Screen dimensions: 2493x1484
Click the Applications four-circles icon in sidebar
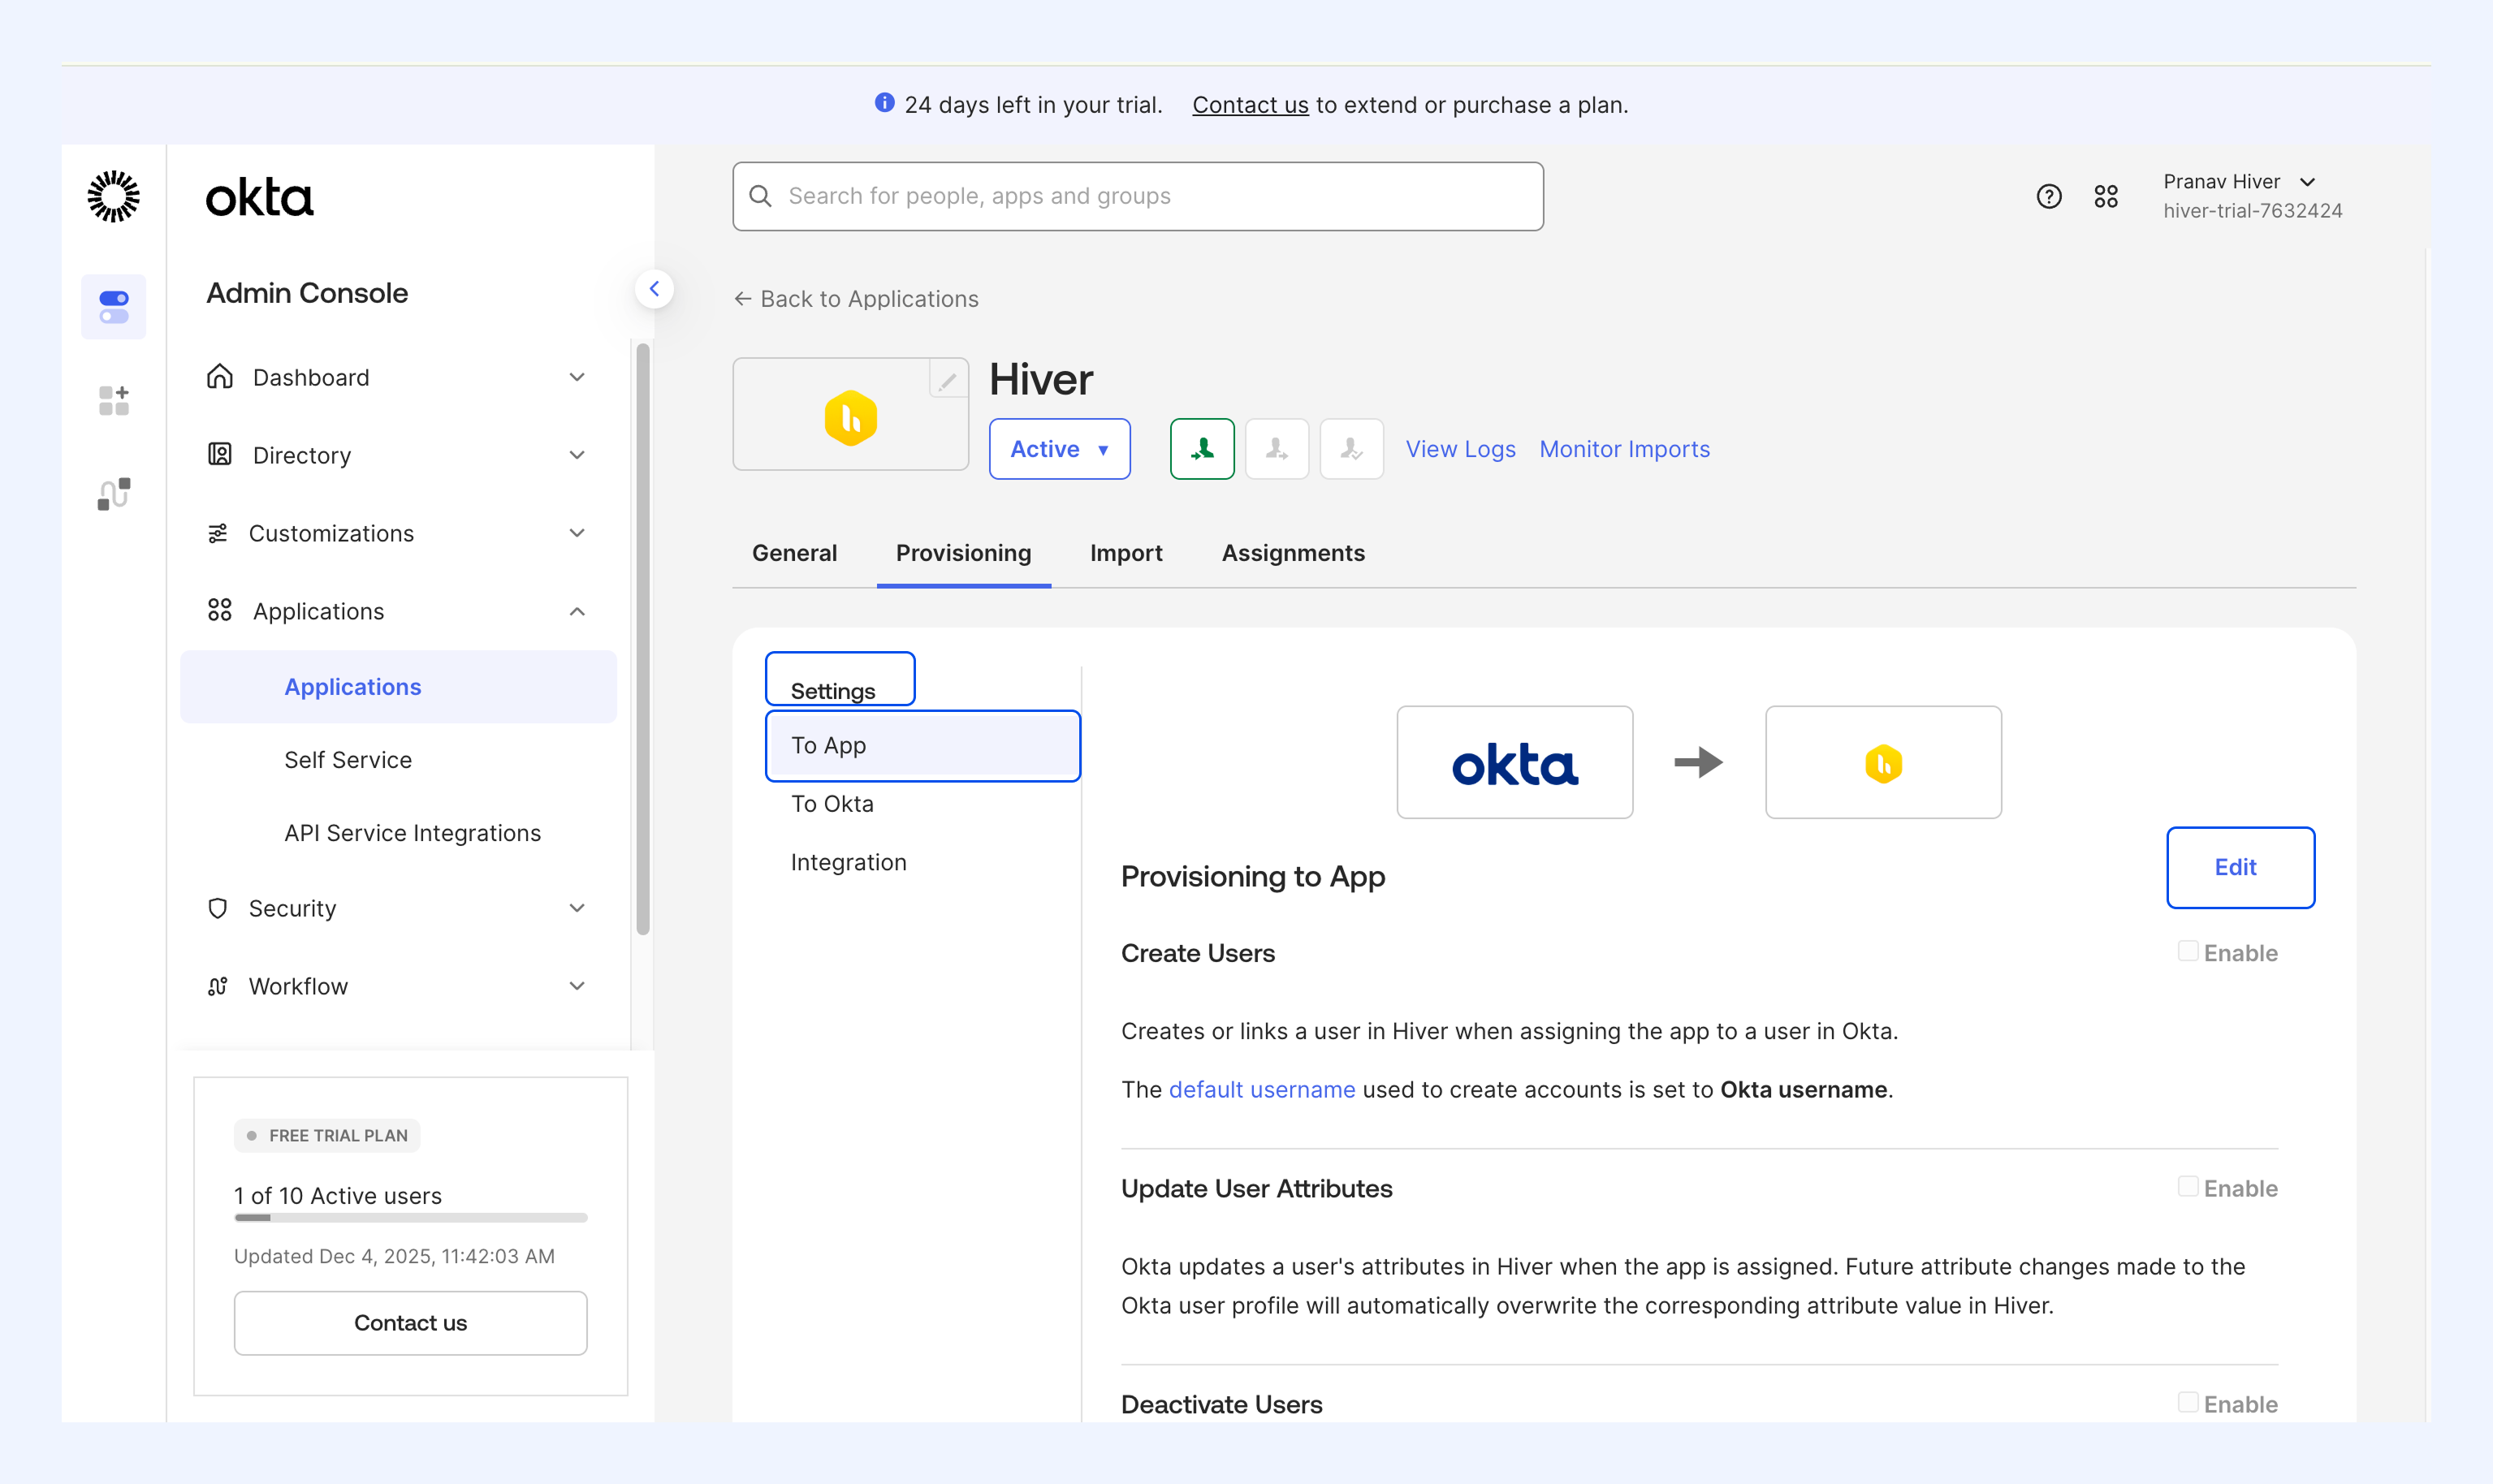click(x=220, y=611)
